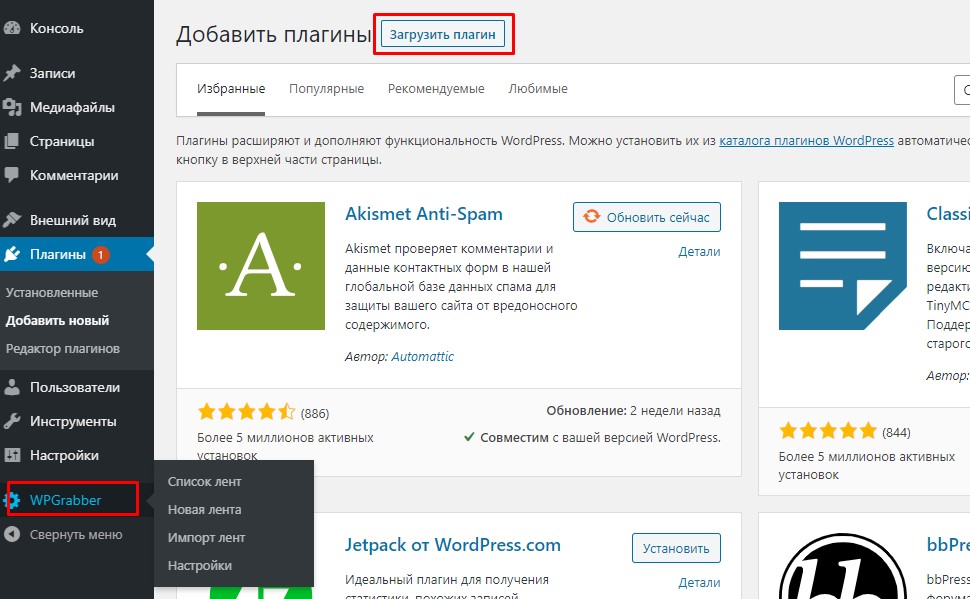Choose Новая лента in WPGrabber flyout
970x599 pixels.
205,509
